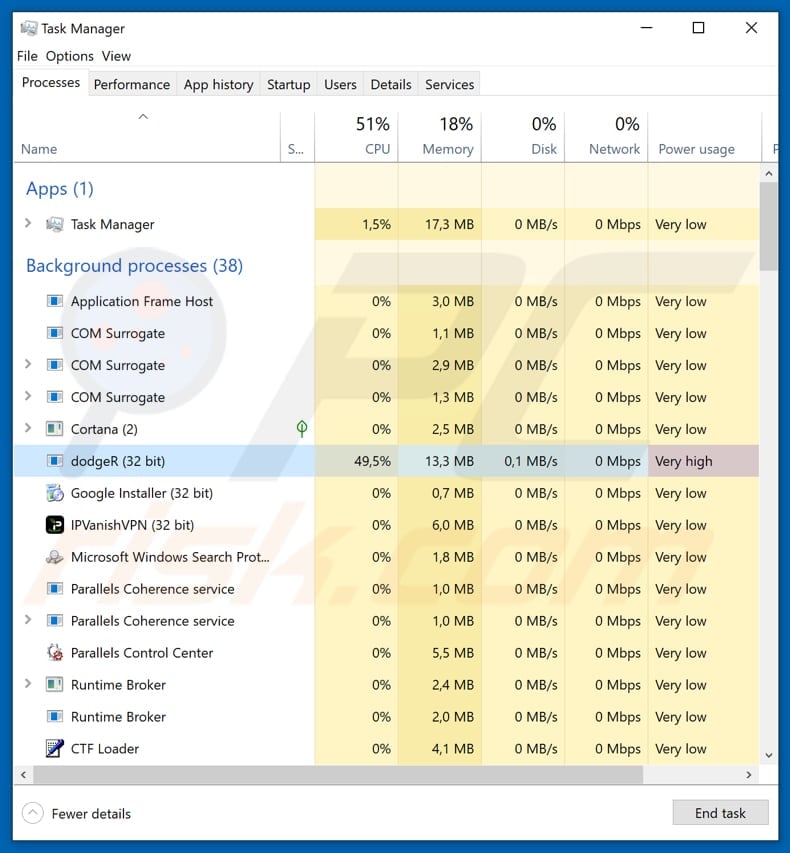This screenshot has height=853, width=790.
Task: Sort by the Memory column header
Action: click(x=440, y=137)
